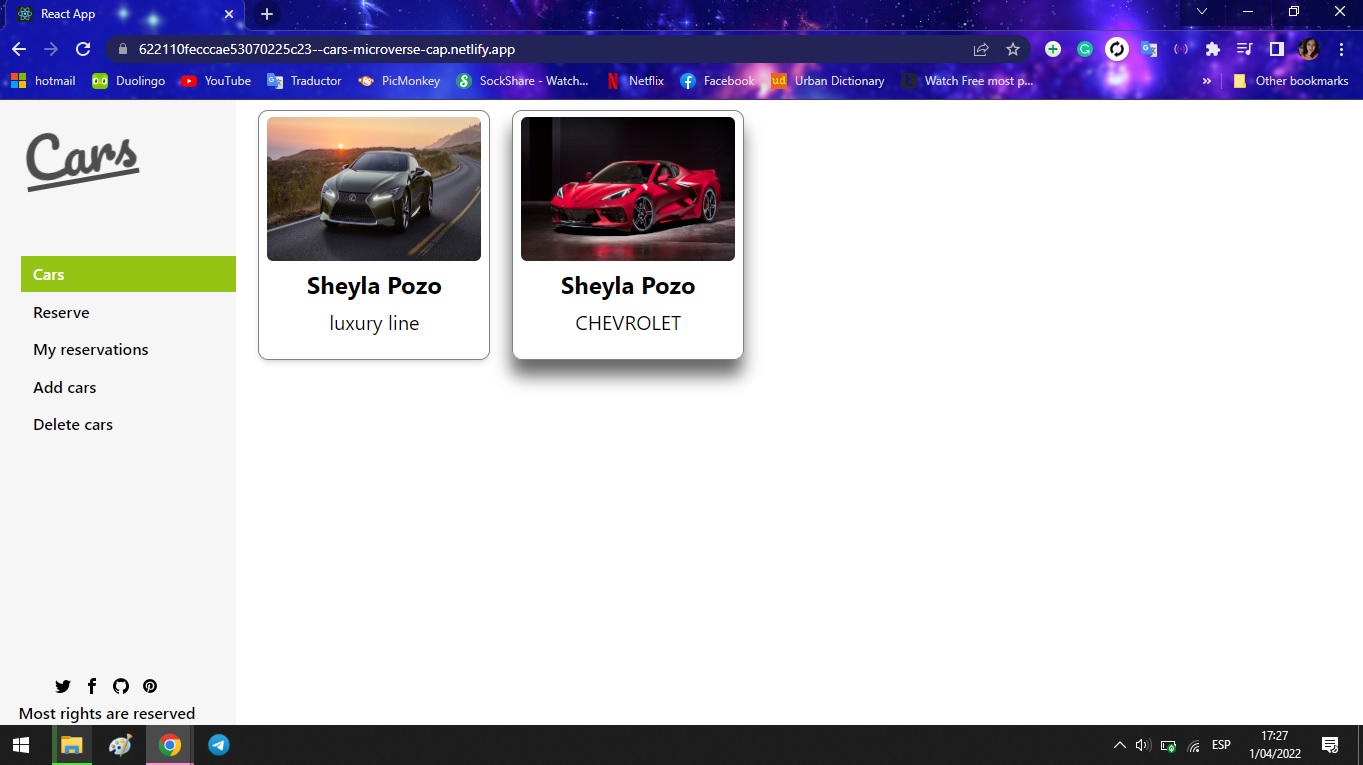Open the Extensions puzzle icon

coord(1213,49)
